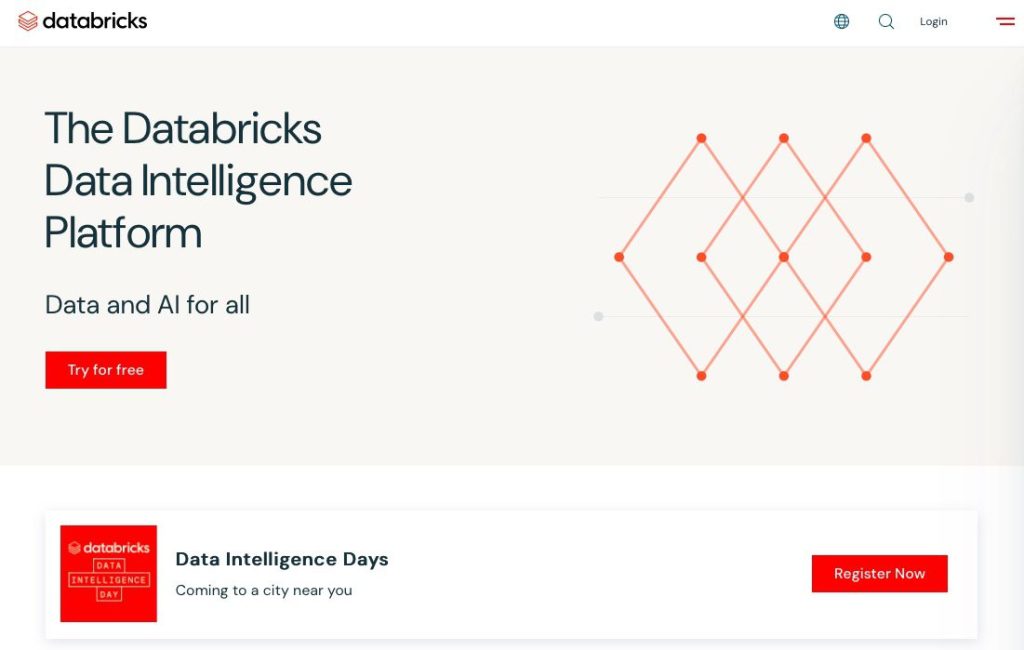Click the Data Intelligence Days title
This screenshot has height=650, width=1024.
tap(281, 559)
